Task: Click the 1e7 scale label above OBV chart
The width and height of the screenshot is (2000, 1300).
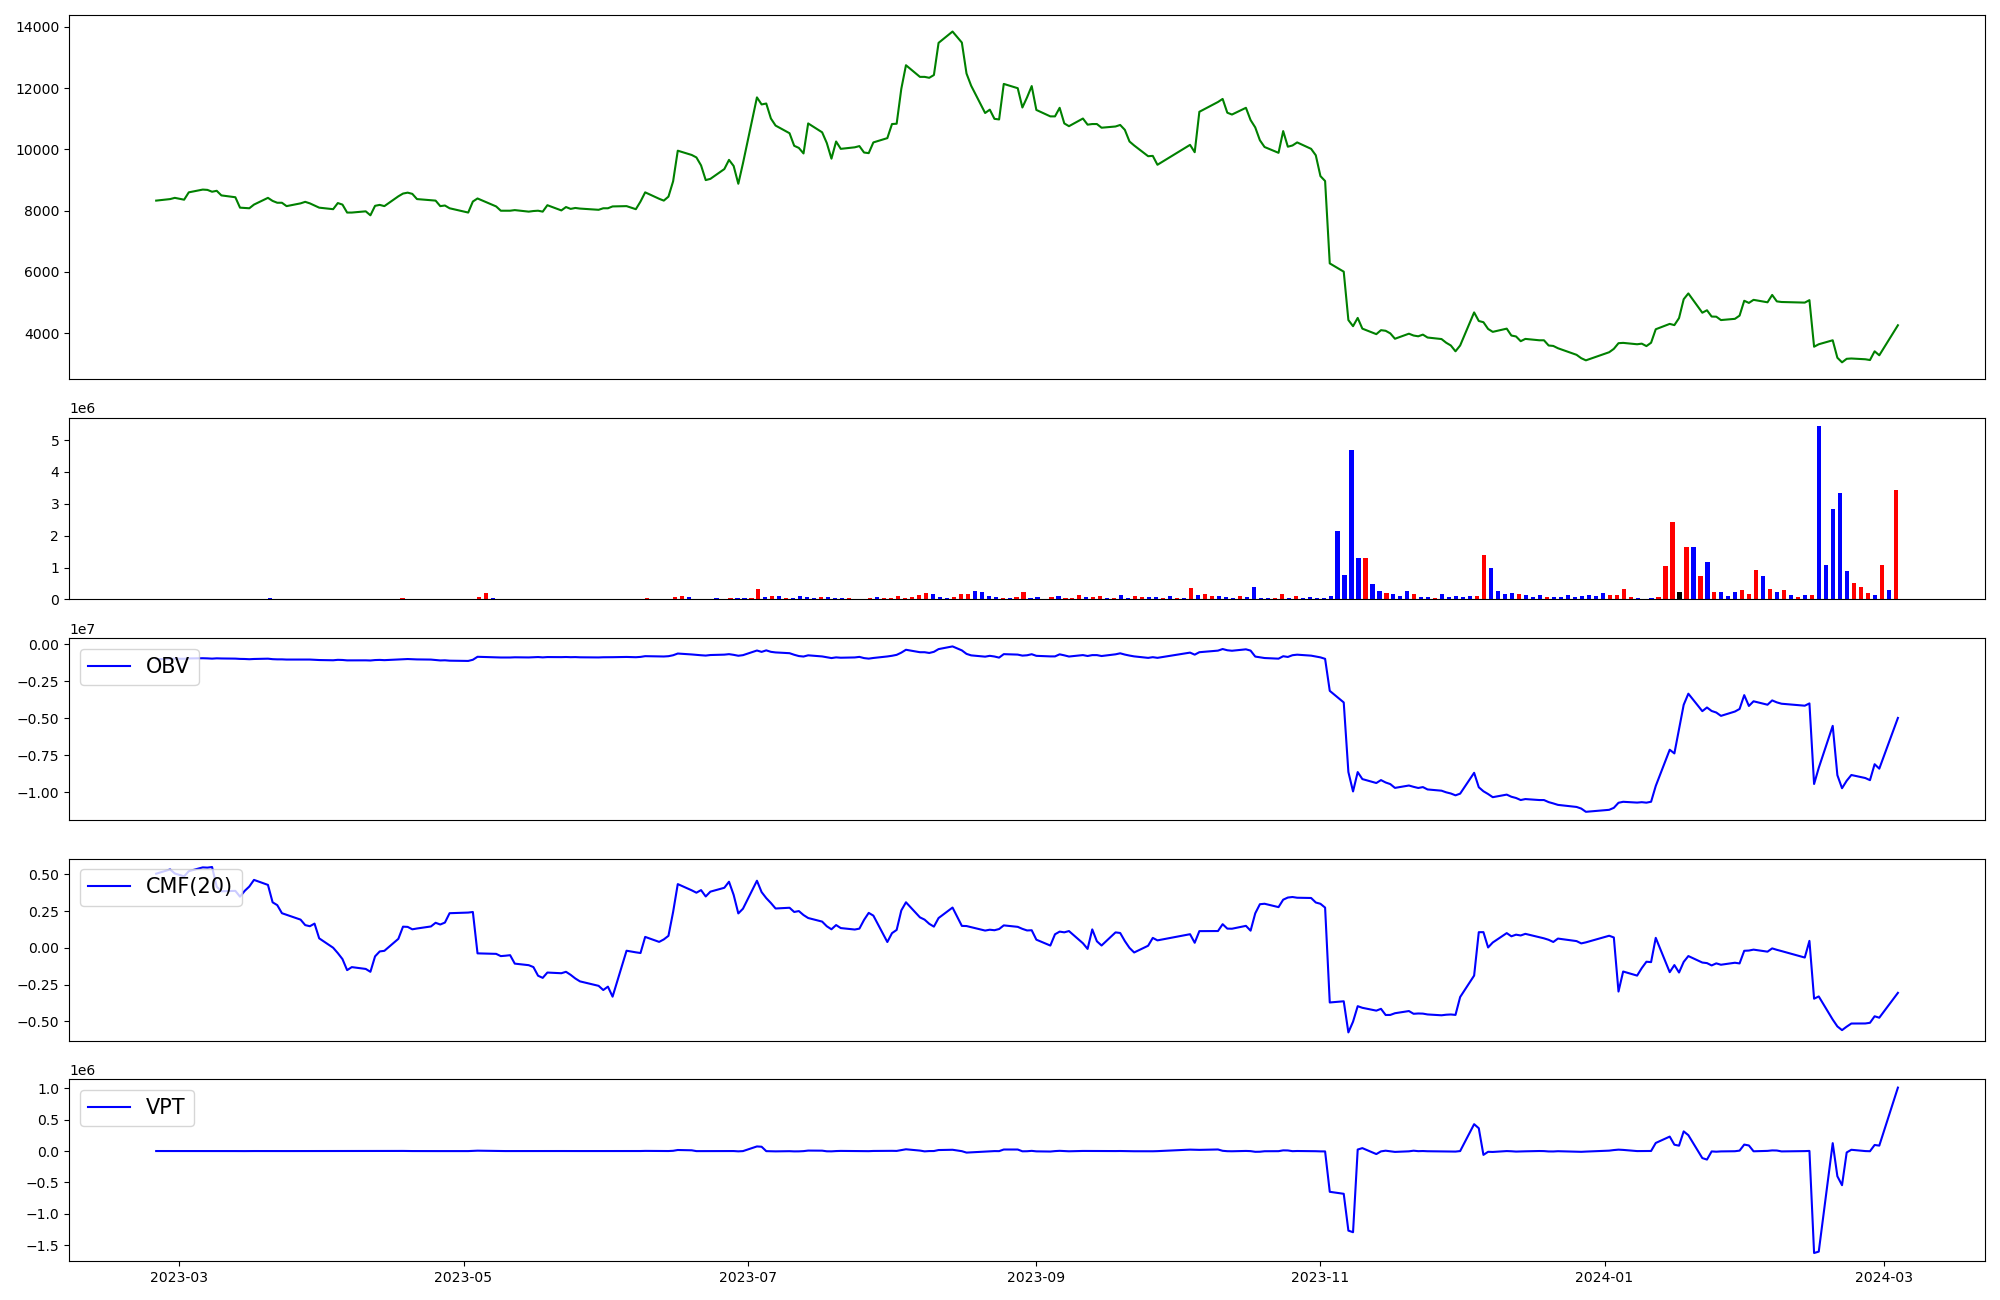Action: [x=83, y=629]
